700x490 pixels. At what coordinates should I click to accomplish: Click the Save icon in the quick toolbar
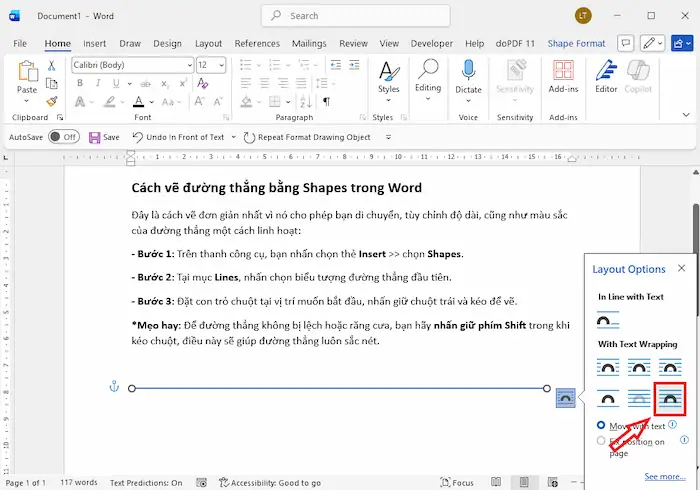tap(95, 137)
